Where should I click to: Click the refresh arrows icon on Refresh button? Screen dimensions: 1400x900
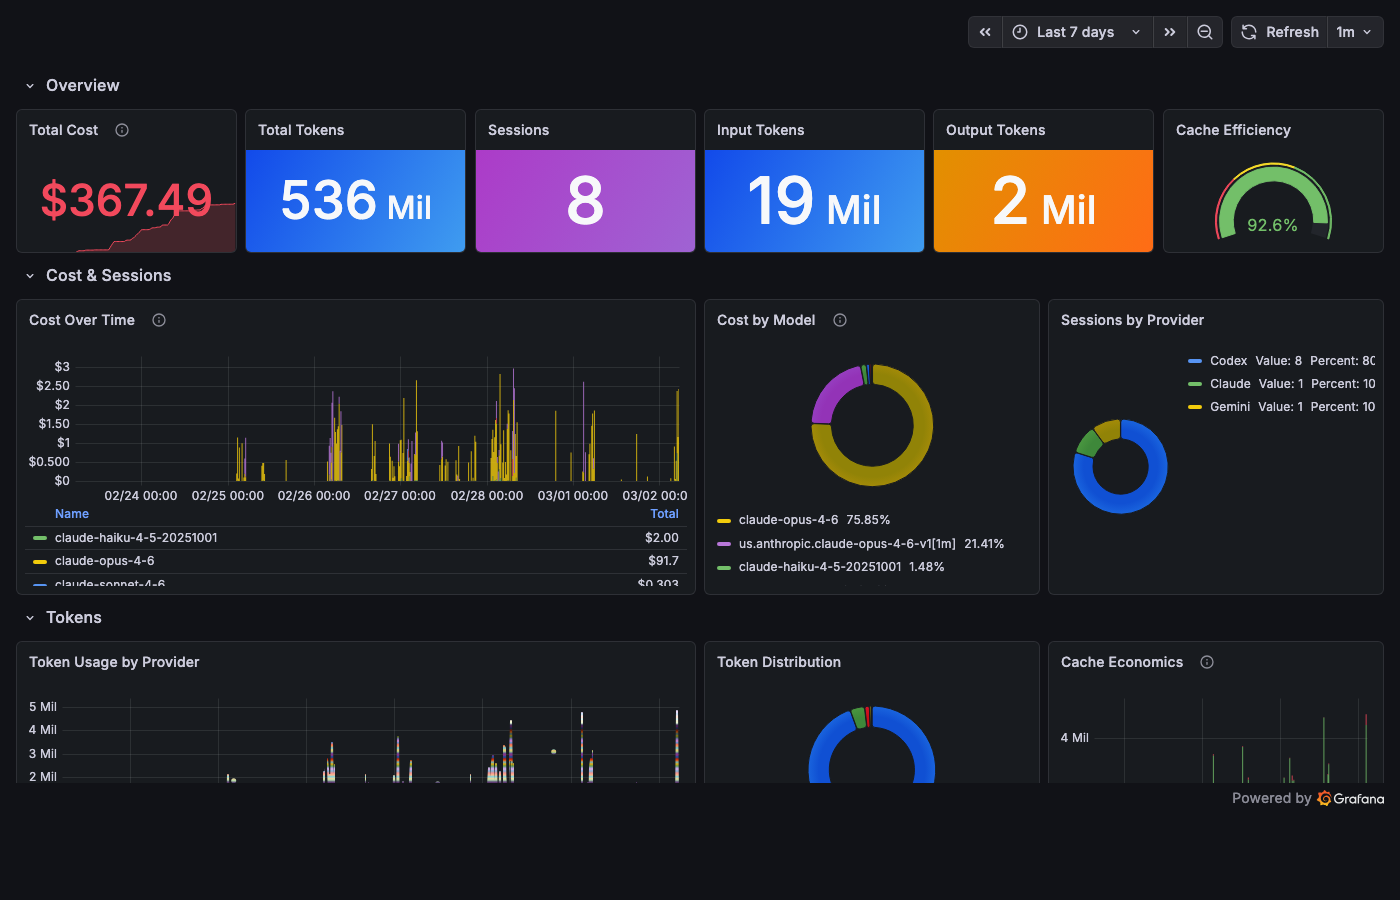(x=1249, y=31)
